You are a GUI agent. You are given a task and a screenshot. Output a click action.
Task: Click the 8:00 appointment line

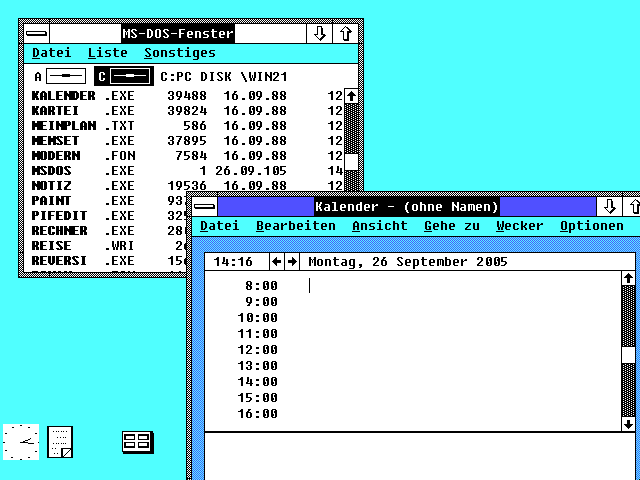click(413, 286)
